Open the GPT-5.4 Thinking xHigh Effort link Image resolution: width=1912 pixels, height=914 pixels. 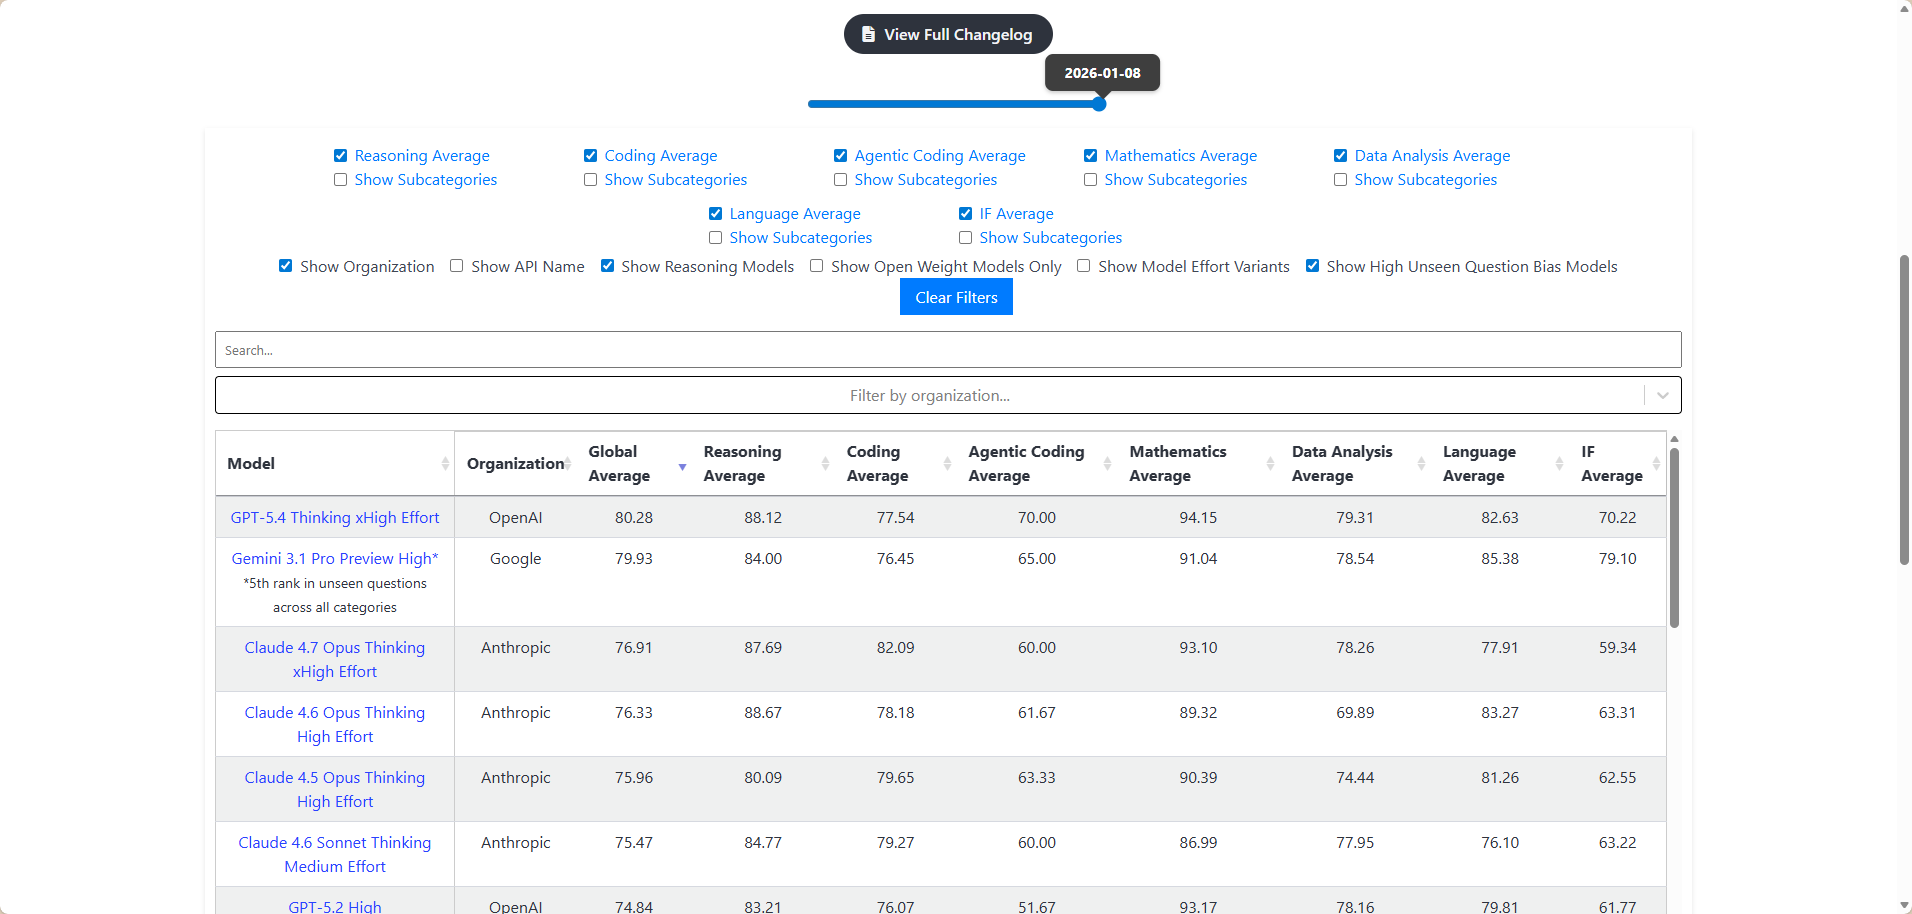click(x=335, y=518)
